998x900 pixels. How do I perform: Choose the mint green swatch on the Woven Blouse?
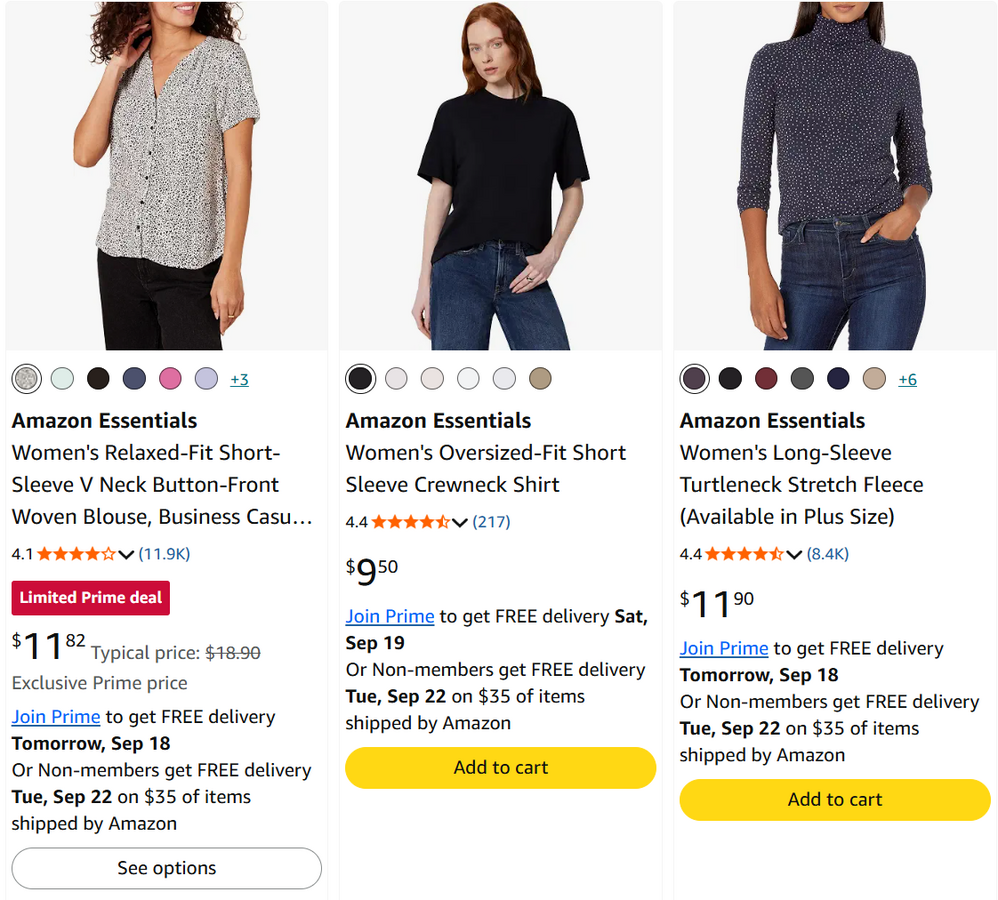click(x=62, y=379)
